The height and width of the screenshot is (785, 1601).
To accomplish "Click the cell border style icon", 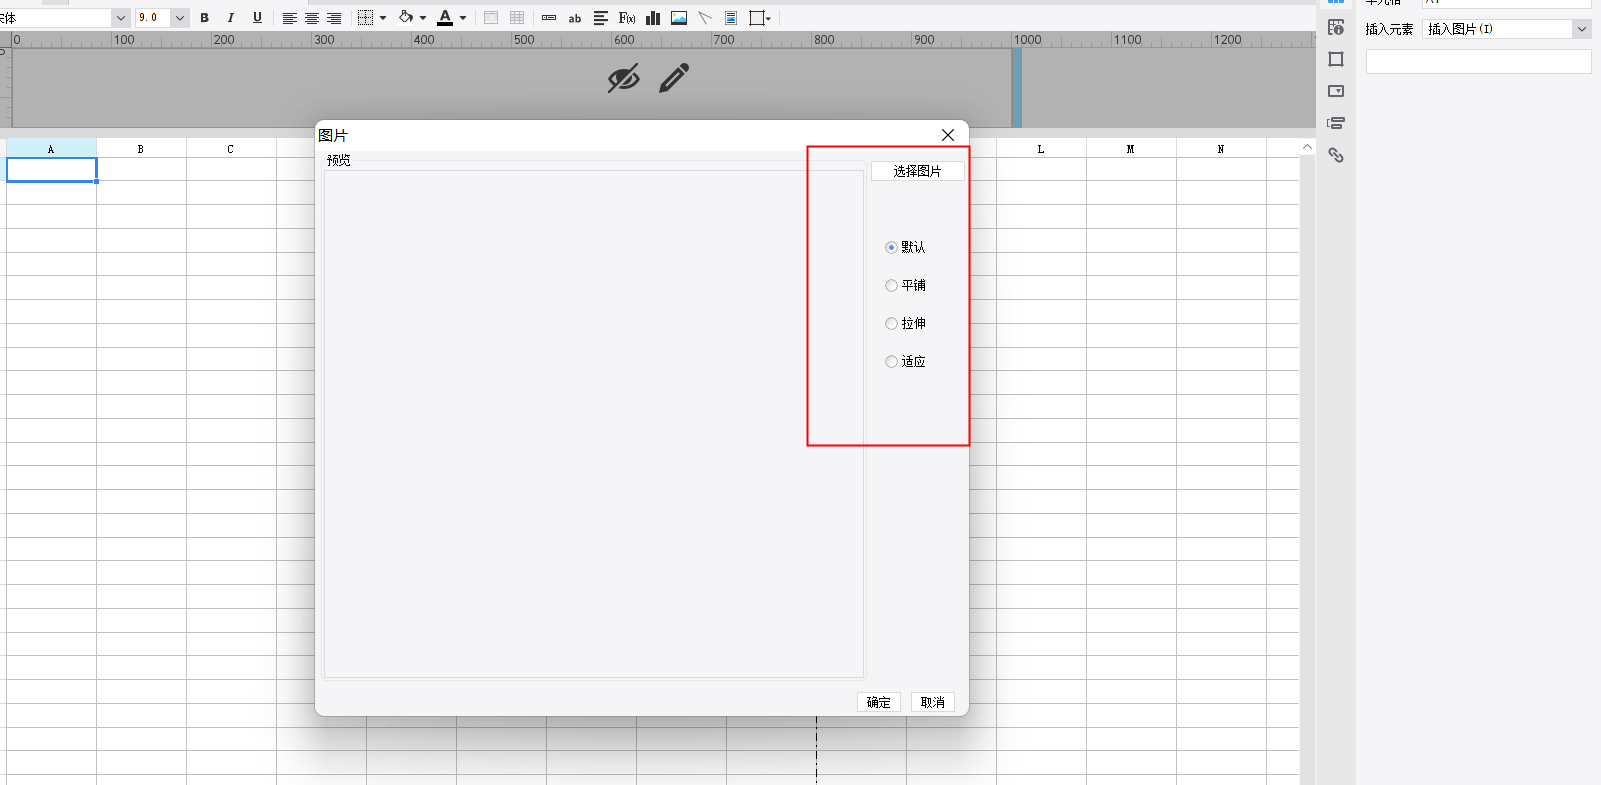I will tap(366, 18).
